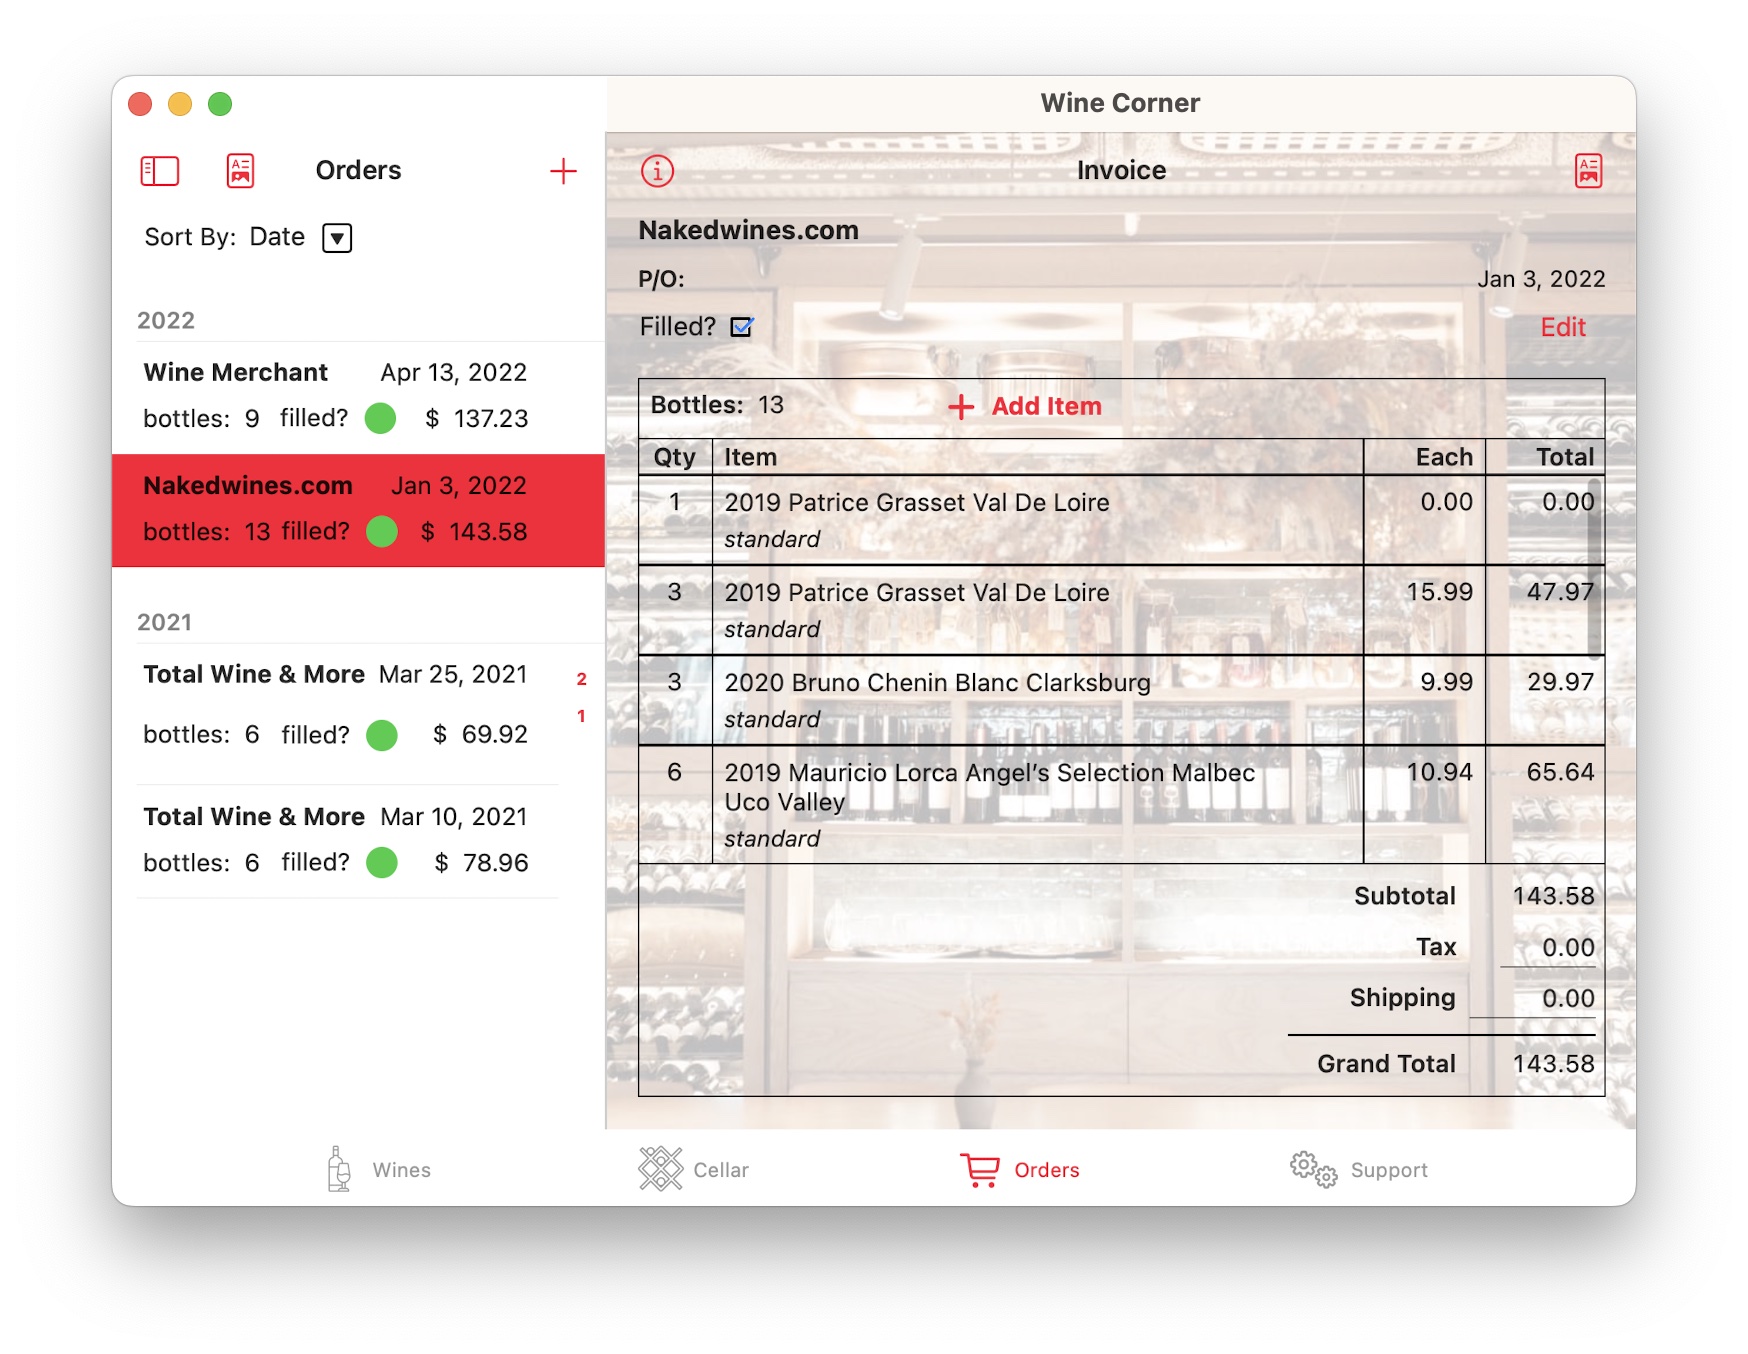Viewport: 1748px width, 1354px height.
Task: Click the 47.97 total cell
Action: (x=1560, y=592)
